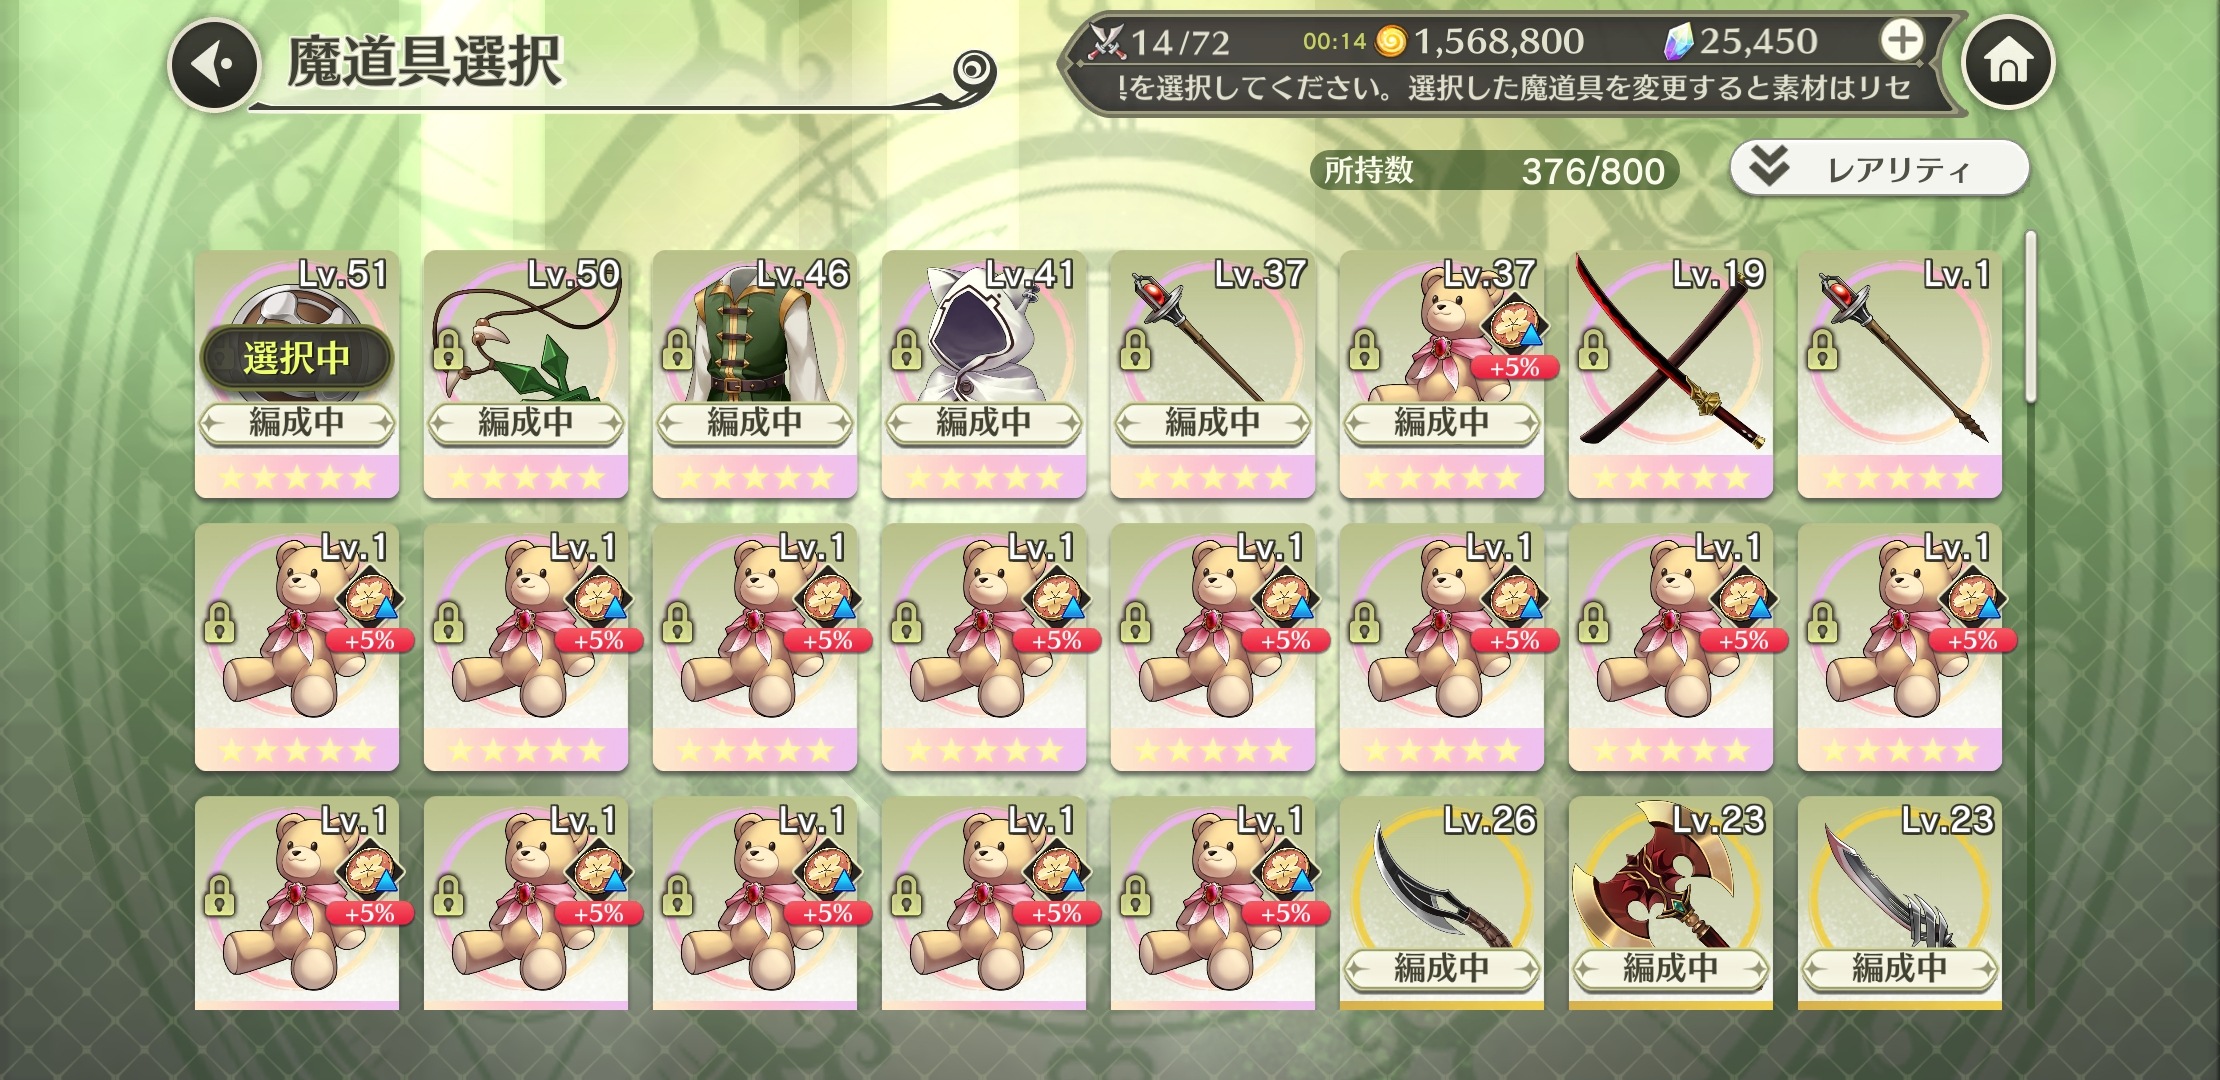The image size is (2220, 1080).
Task: Select the Lv.19 crossed red swords item
Action: coord(1670,374)
